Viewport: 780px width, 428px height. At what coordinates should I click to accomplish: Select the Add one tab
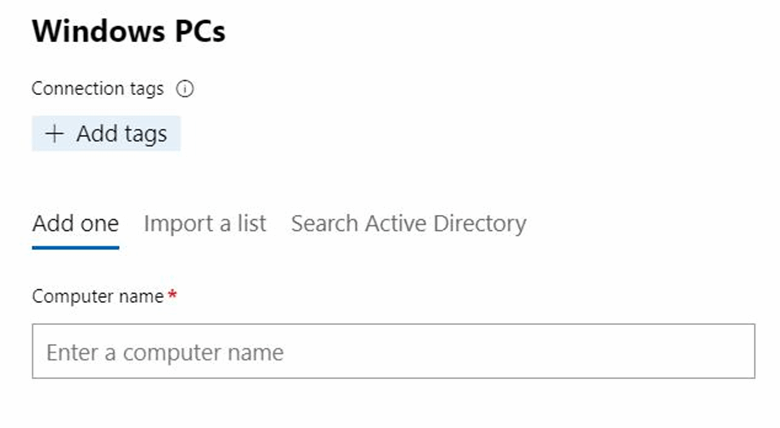coord(75,223)
